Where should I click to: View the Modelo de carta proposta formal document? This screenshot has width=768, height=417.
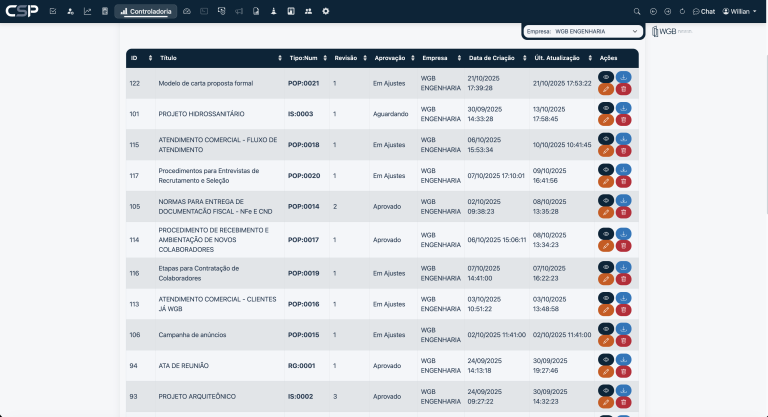click(x=606, y=77)
